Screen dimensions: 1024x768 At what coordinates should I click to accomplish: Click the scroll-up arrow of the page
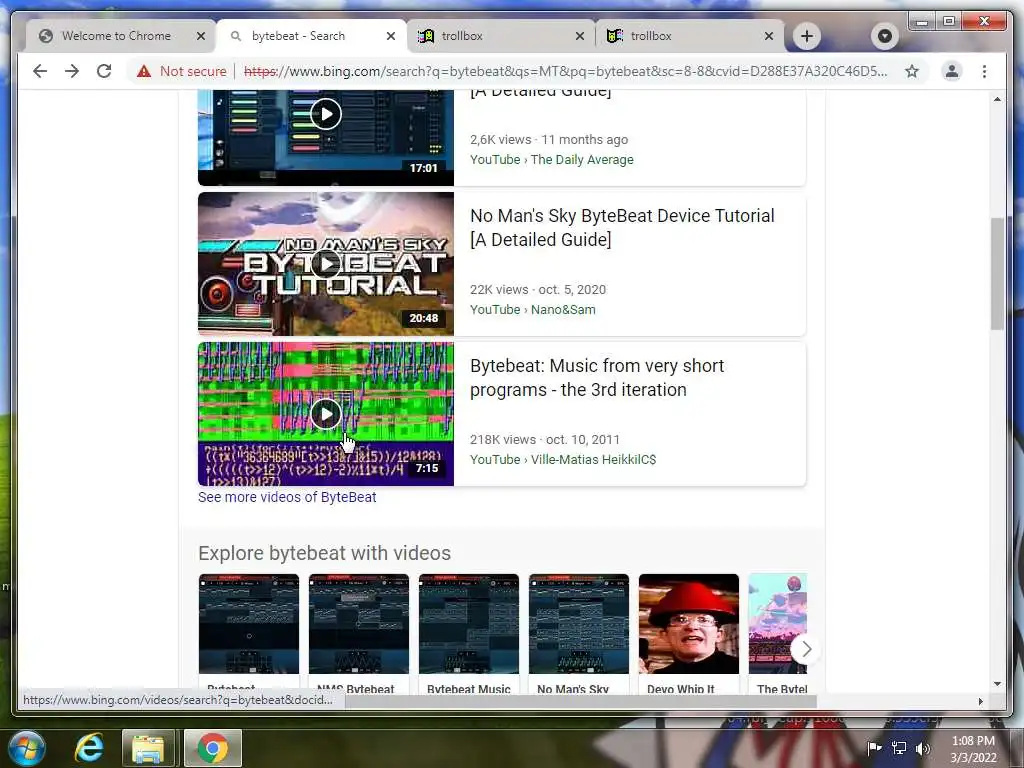(x=997, y=99)
